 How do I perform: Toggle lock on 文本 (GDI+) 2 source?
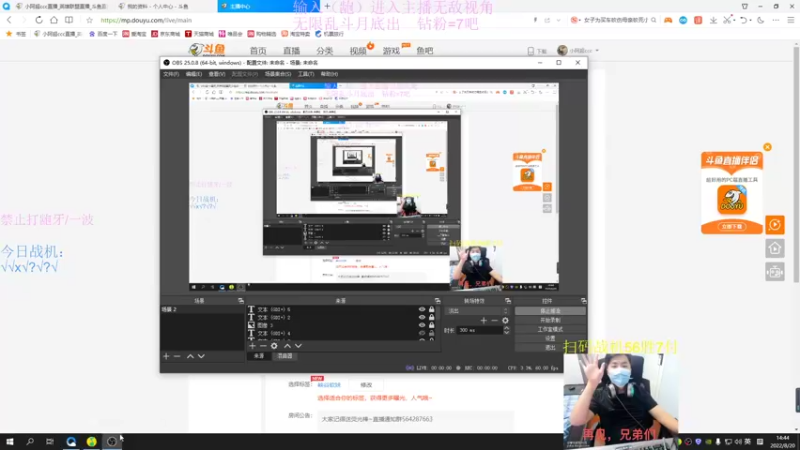(432, 317)
